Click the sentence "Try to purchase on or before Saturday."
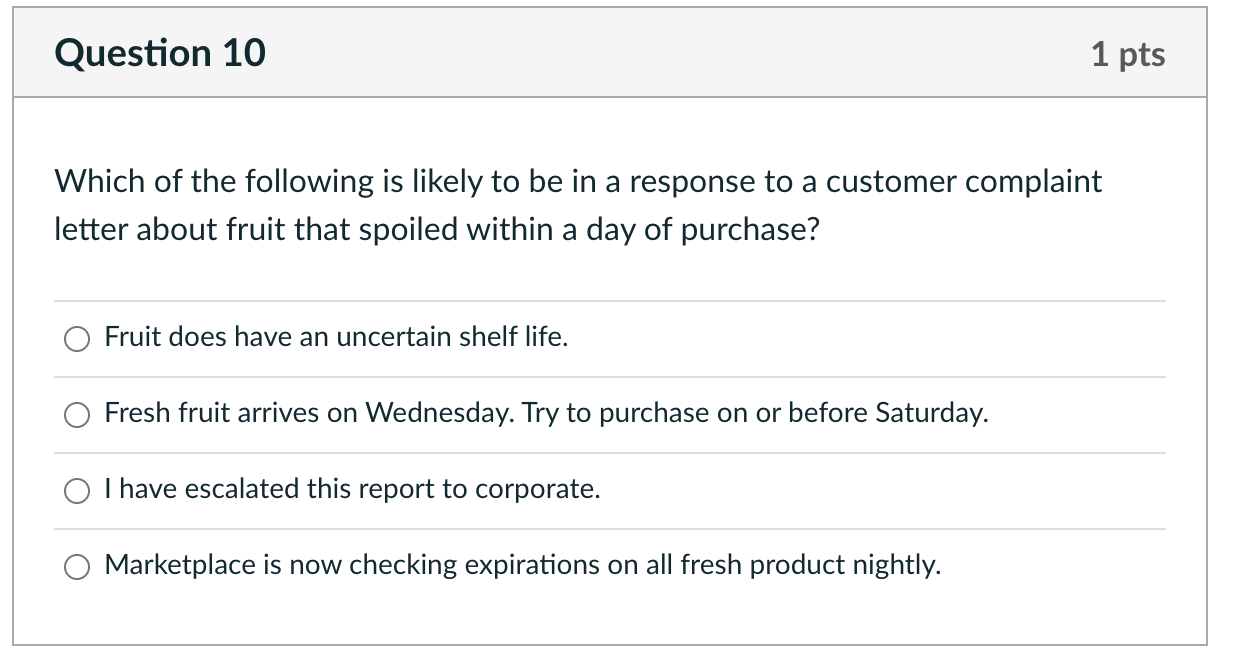1254x672 pixels. point(750,413)
